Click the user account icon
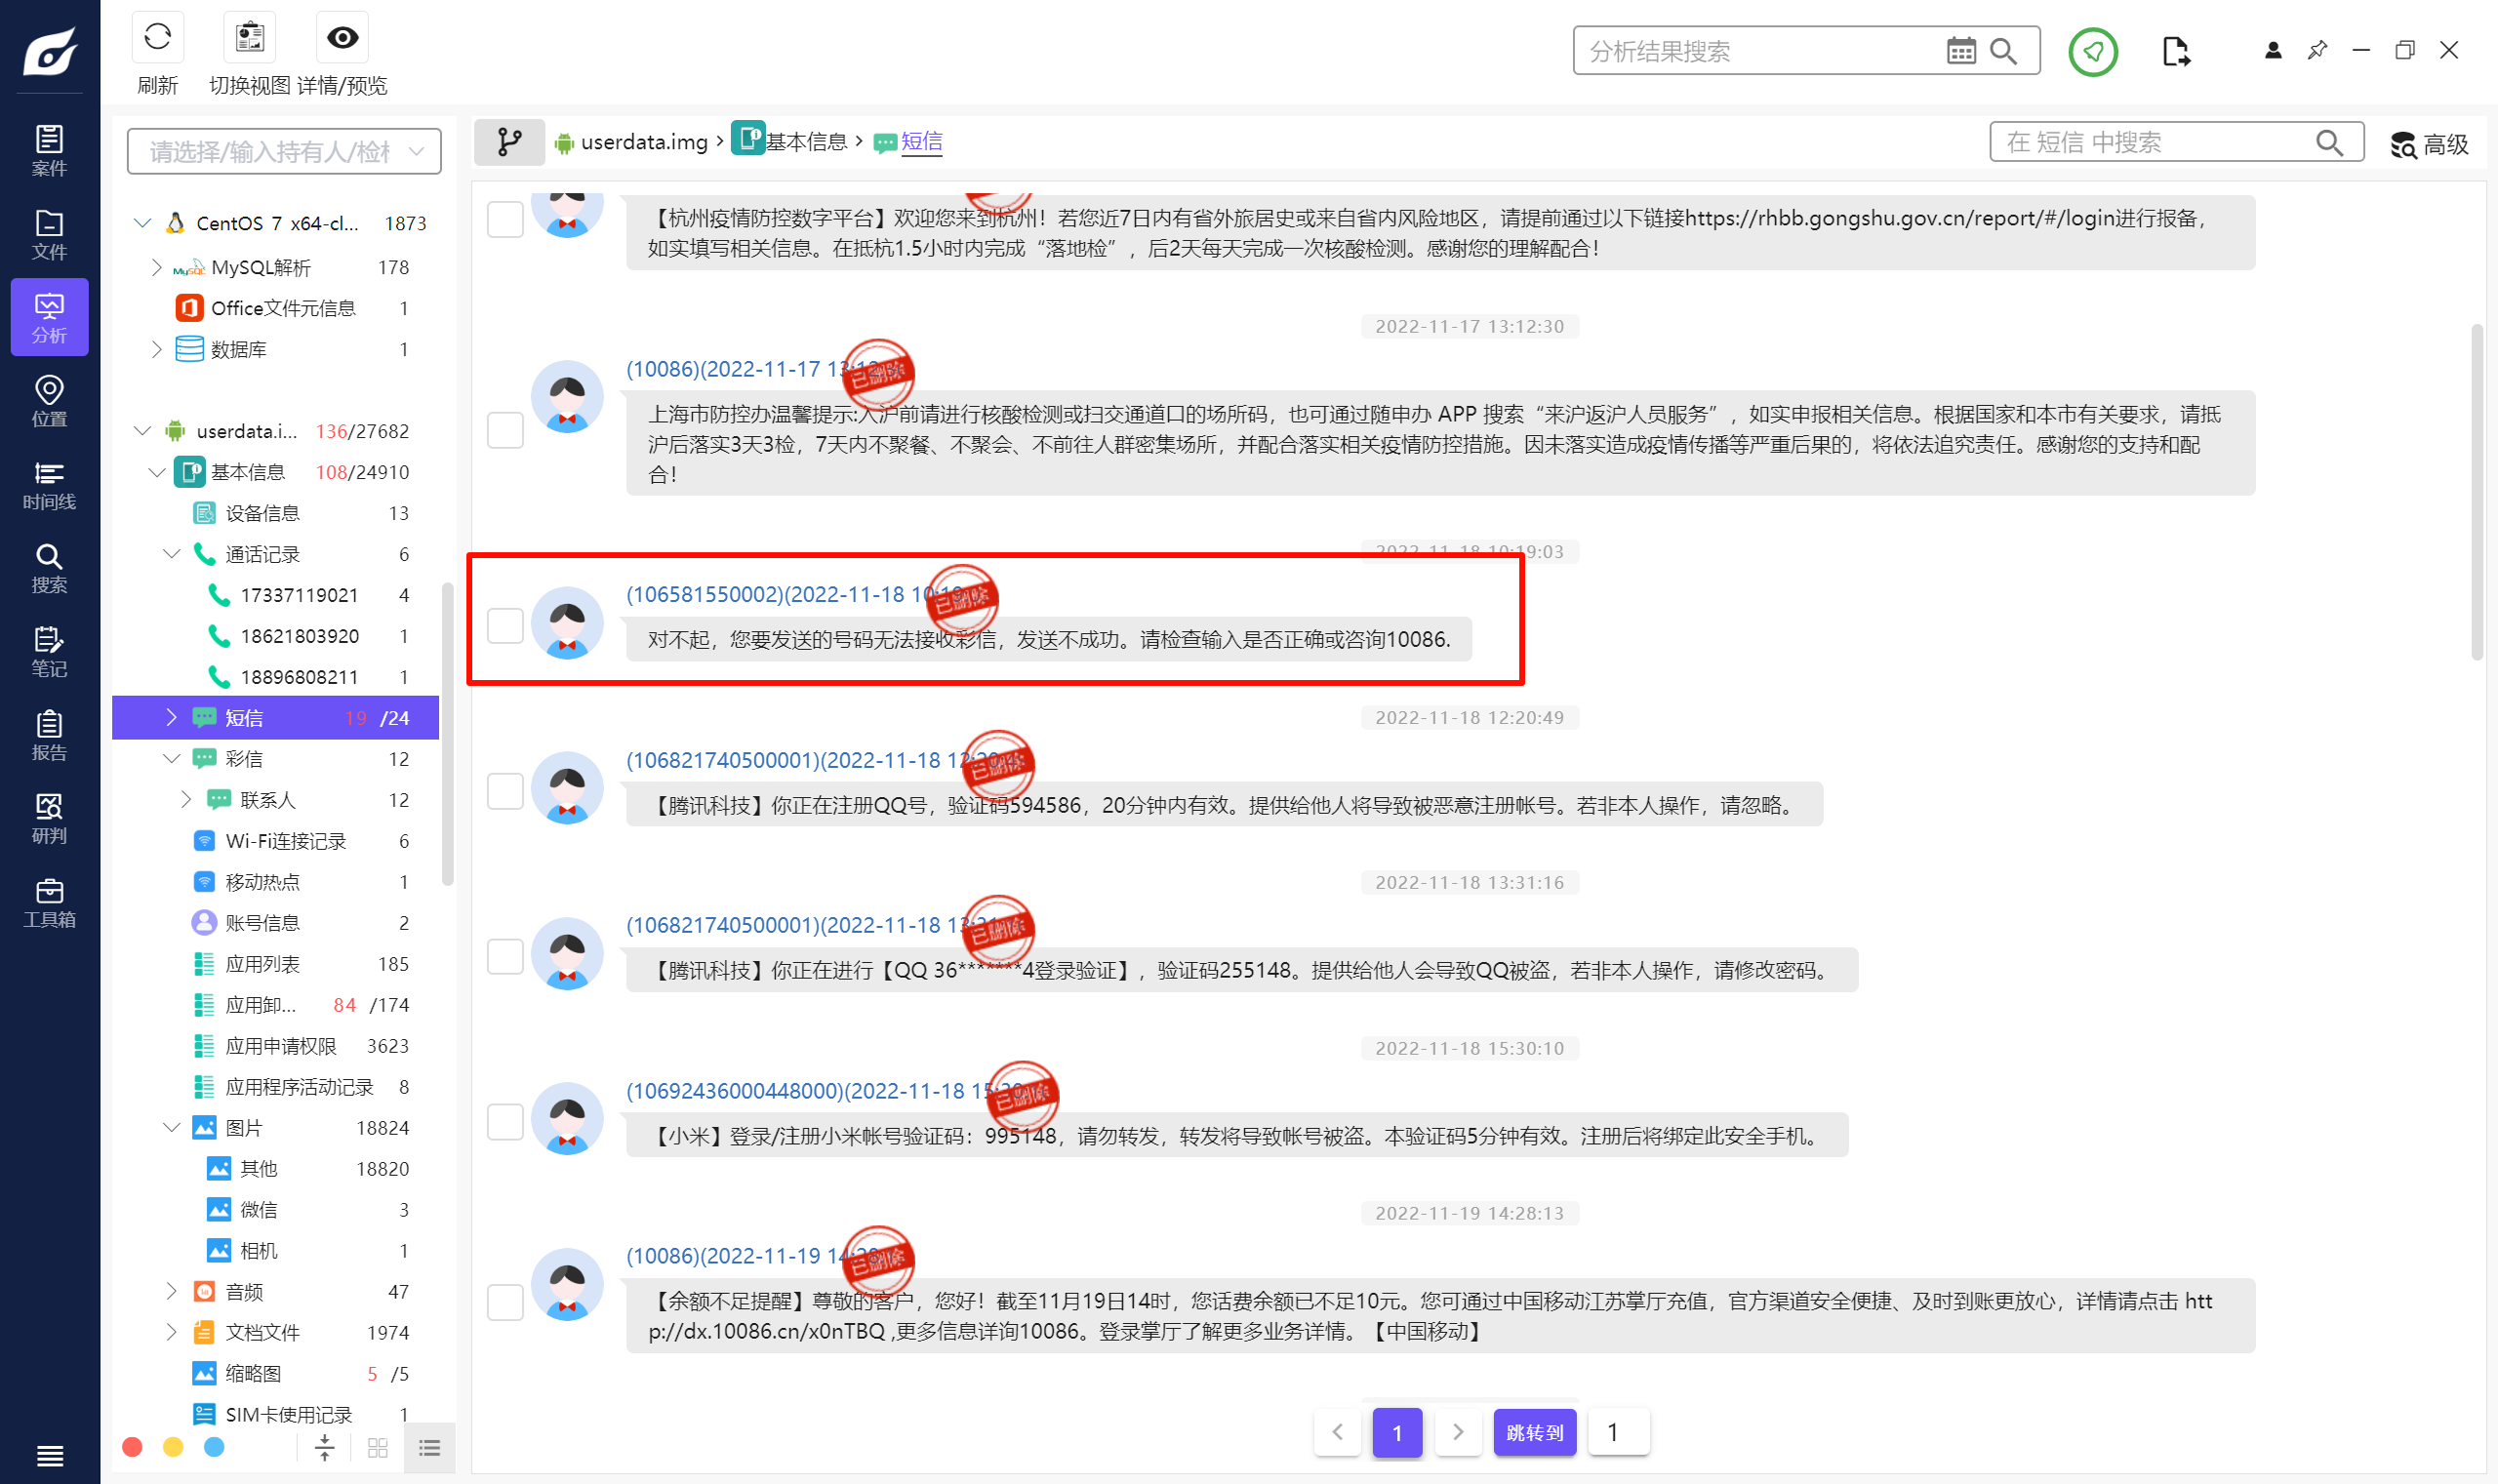The height and width of the screenshot is (1484, 2498). (x=2273, y=50)
